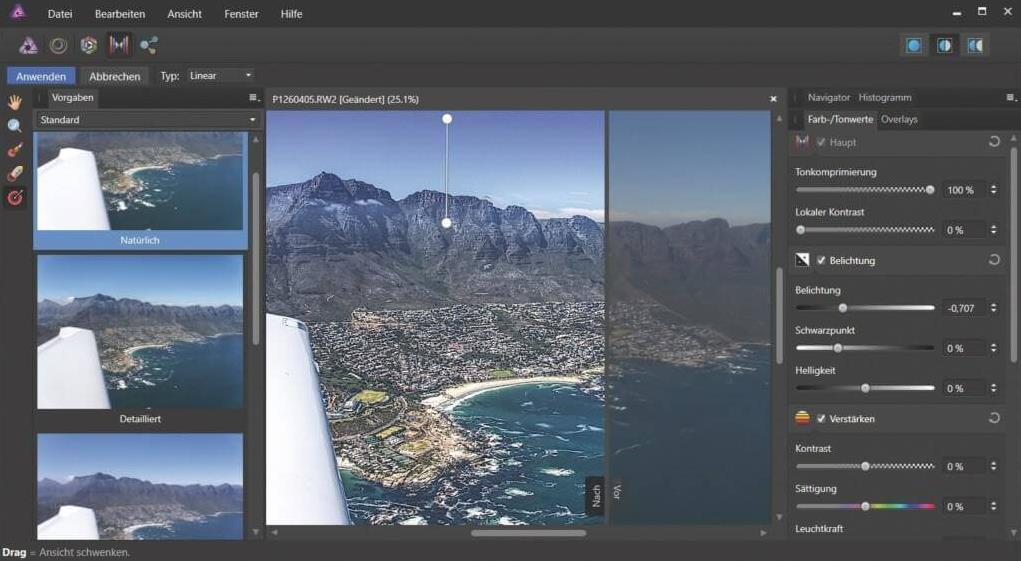This screenshot has width=1021, height=561.
Task: Toggle the Haupt checkbox
Action: 821,142
